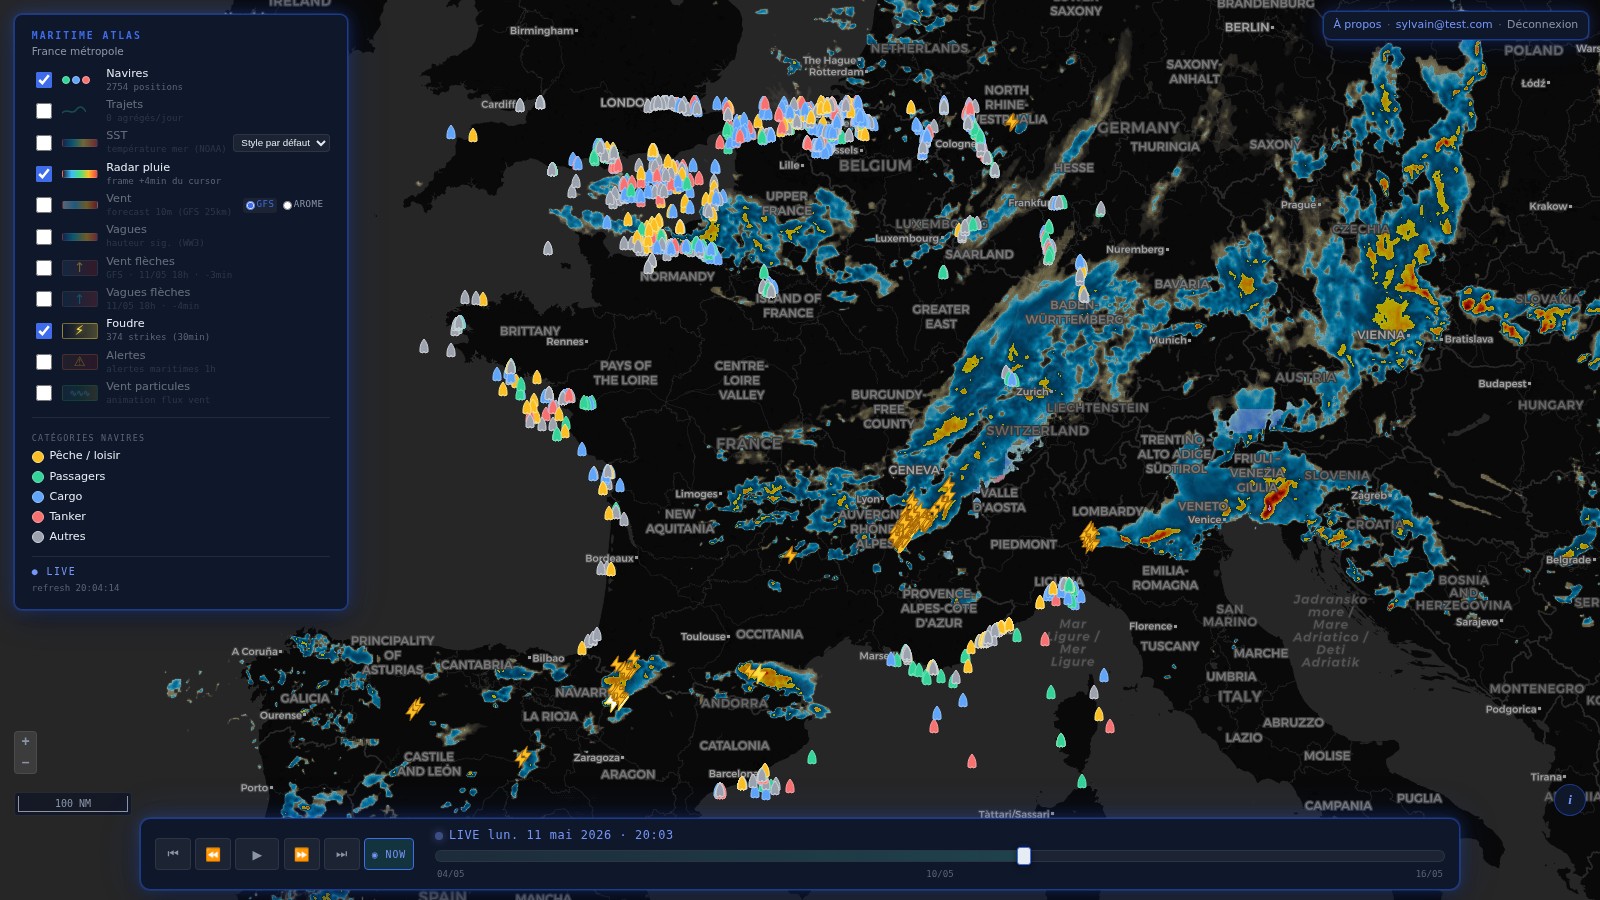This screenshot has width=1600, height=900.
Task: Click the Passagers green dot
Action: click(x=38, y=477)
